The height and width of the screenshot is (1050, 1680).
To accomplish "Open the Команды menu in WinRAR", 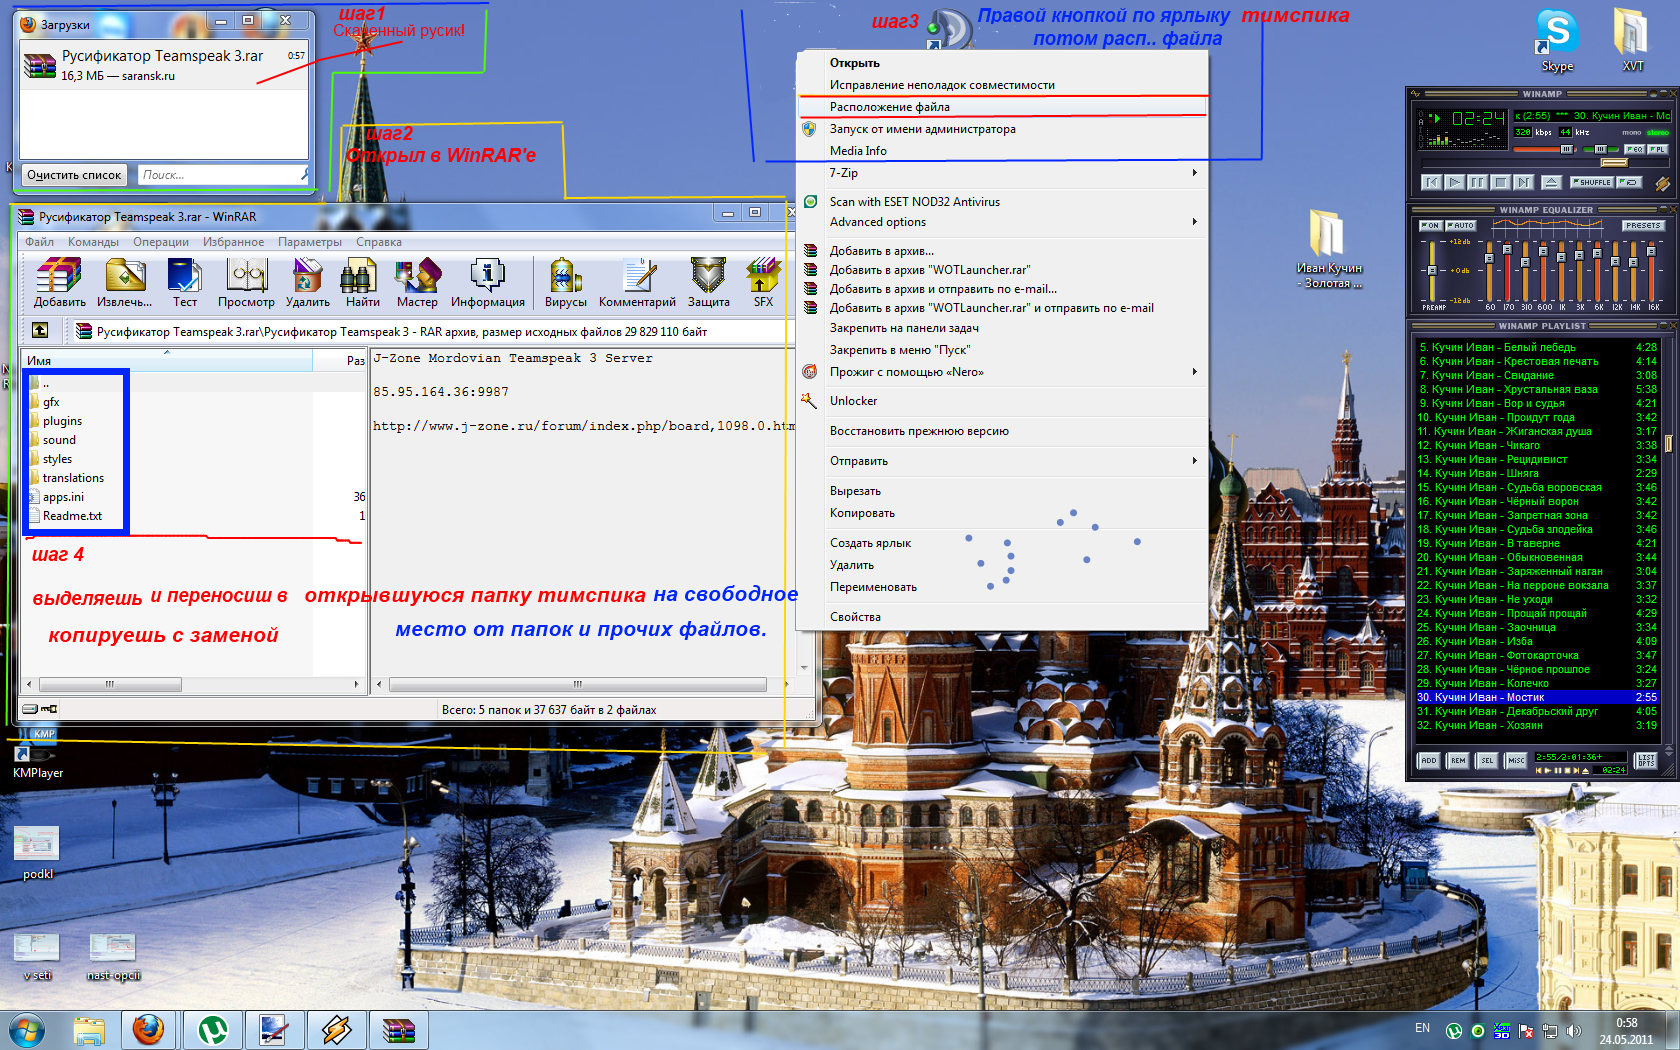I will click(x=93, y=242).
